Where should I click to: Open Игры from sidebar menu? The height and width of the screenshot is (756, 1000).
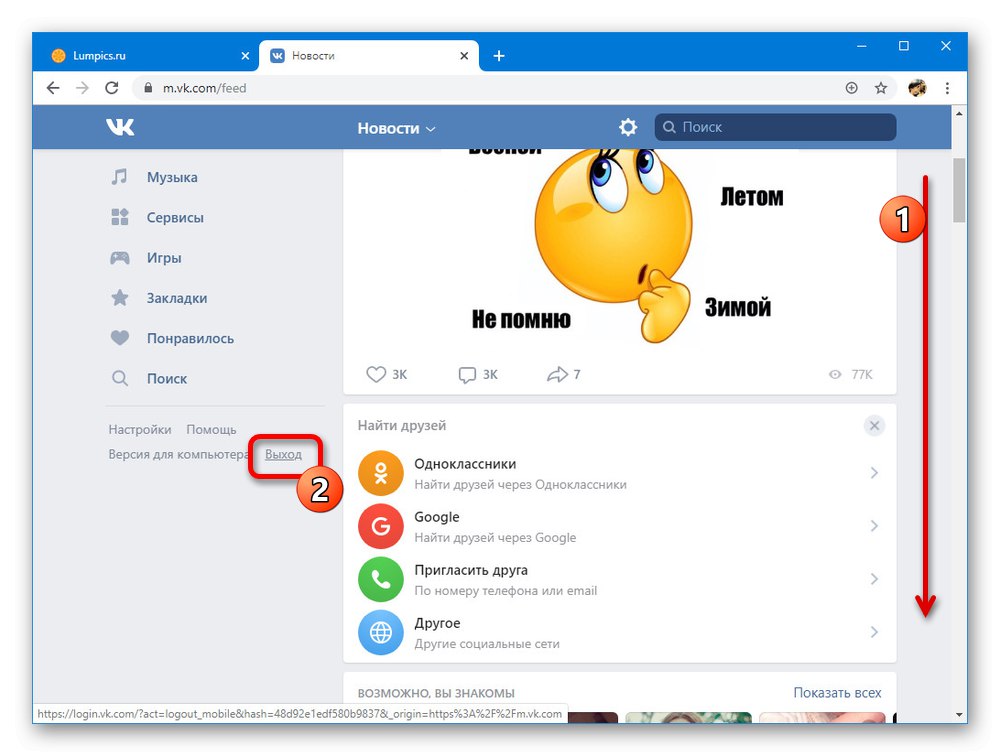click(164, 258)
